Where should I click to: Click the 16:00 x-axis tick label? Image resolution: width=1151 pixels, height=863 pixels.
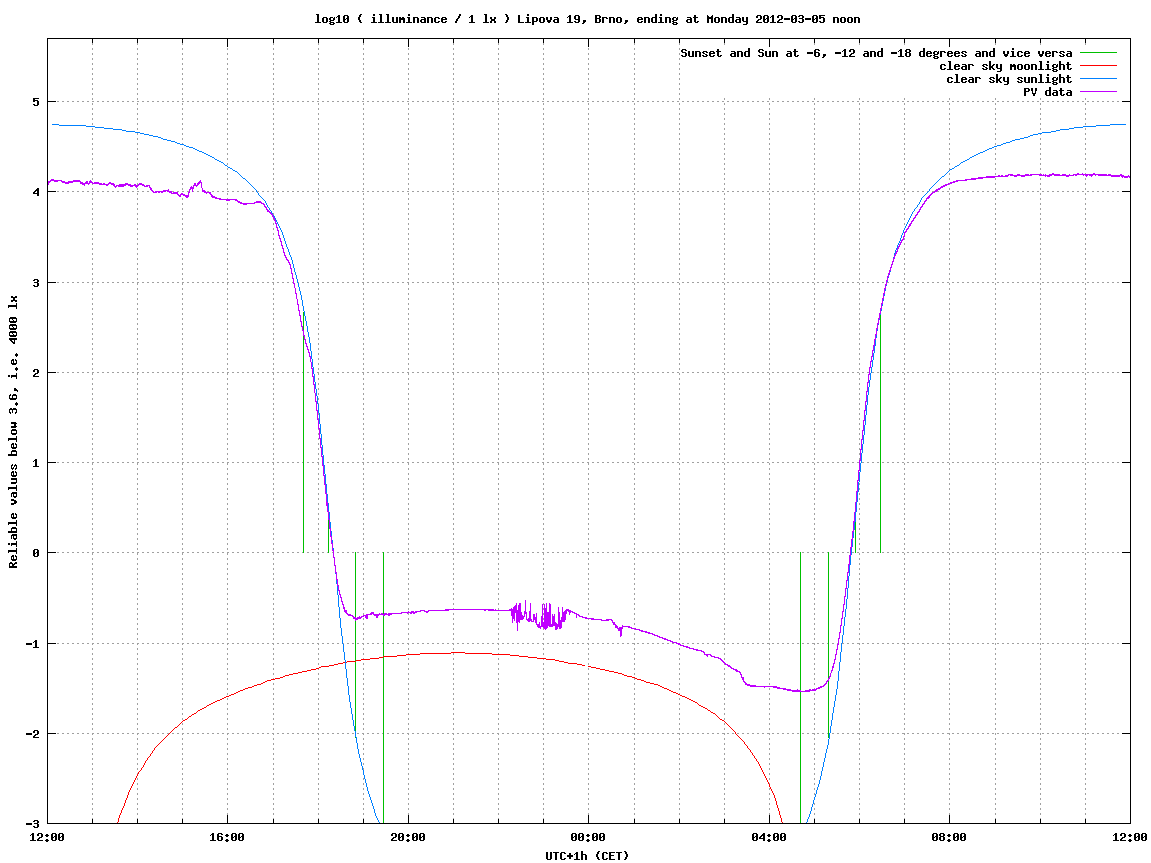228,837
